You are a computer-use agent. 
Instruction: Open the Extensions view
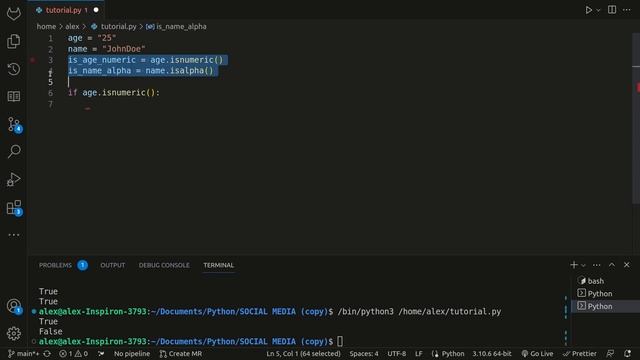tap(14, 207)
